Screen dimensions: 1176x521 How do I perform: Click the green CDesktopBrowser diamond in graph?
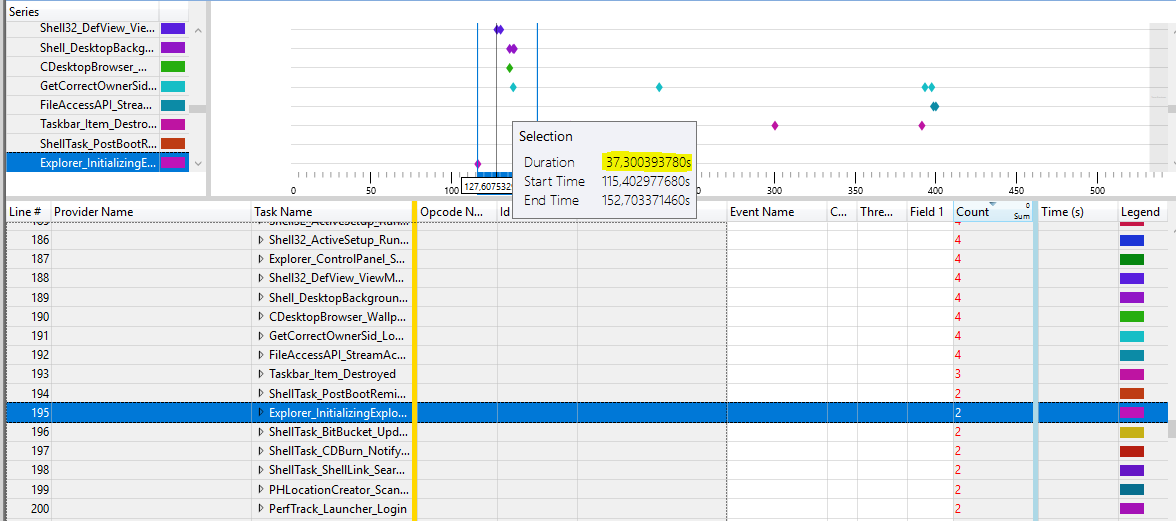(x=509, y=67)
